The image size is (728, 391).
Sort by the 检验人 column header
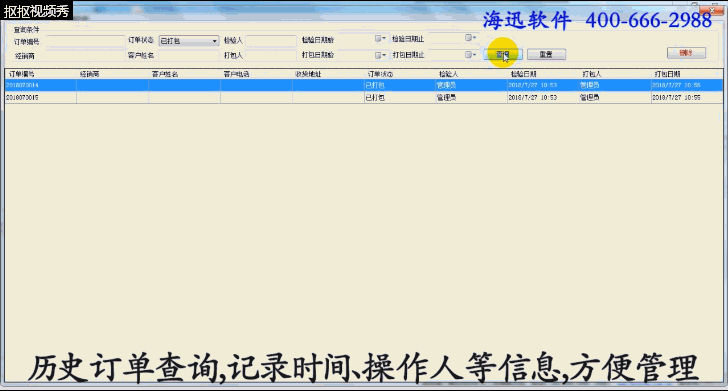[471, 74]
